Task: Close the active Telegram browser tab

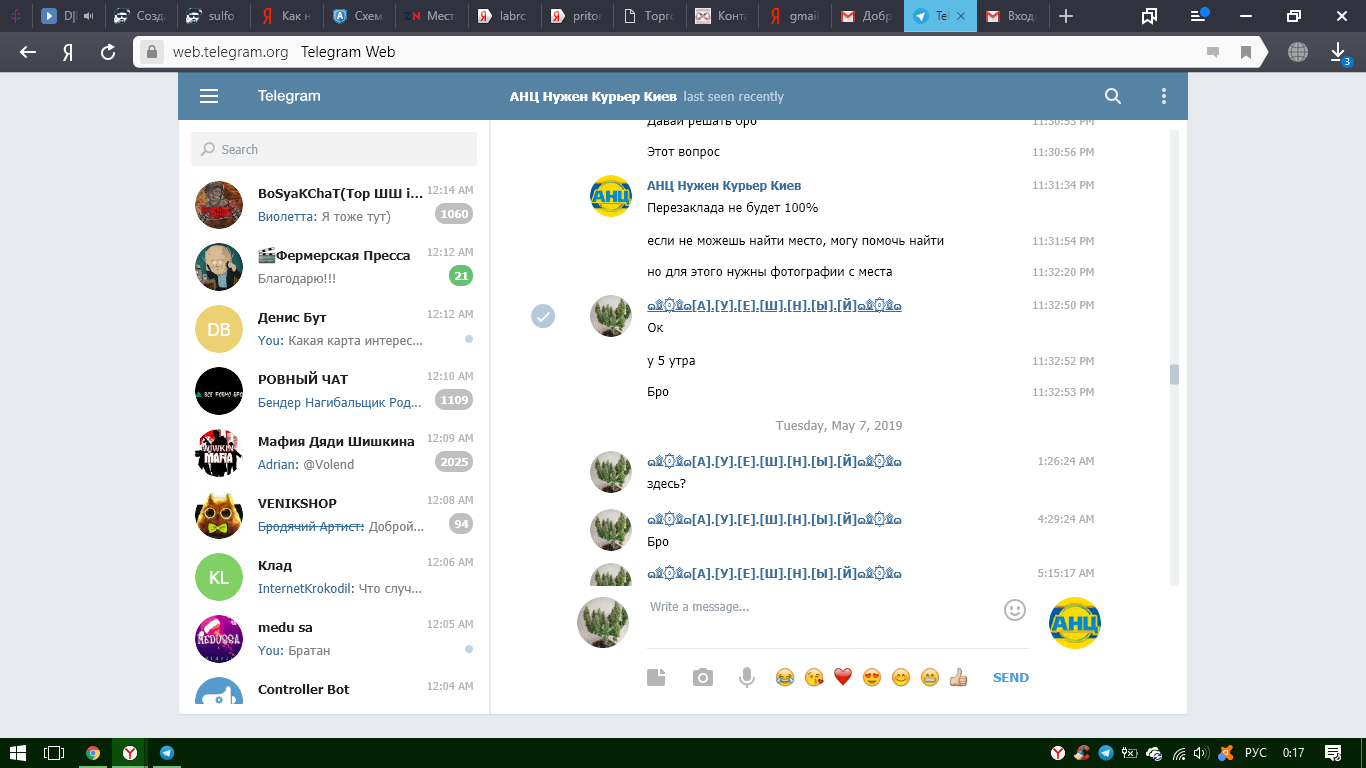Action: coord(961,16)
